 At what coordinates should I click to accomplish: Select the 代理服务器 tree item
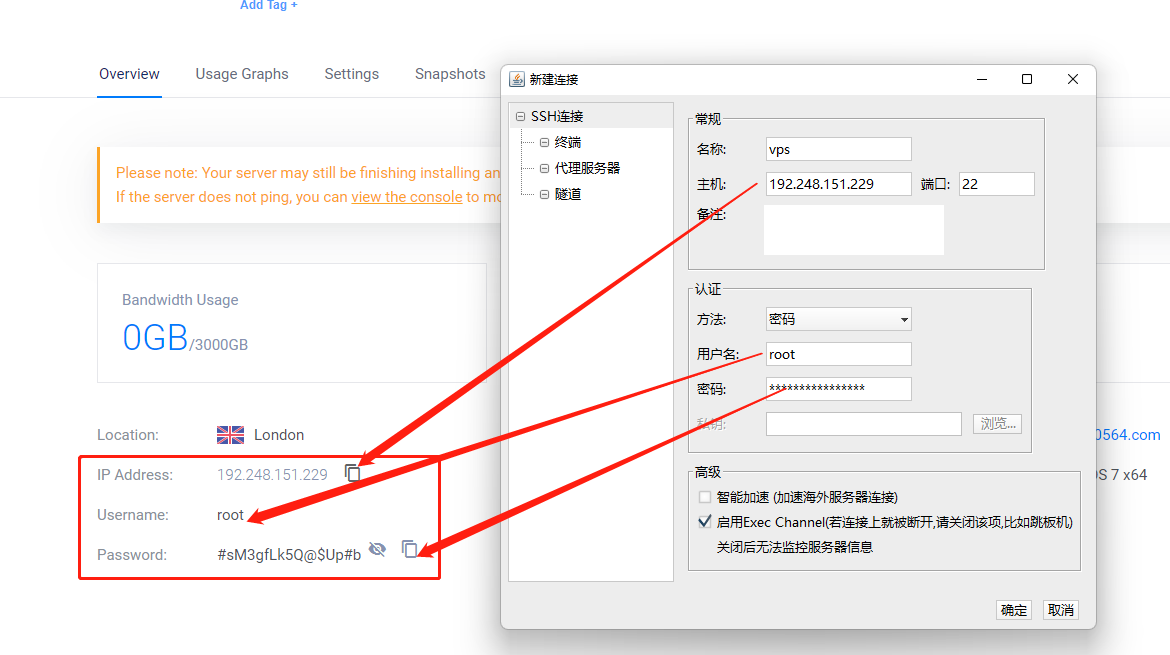[x=587, y=168]
